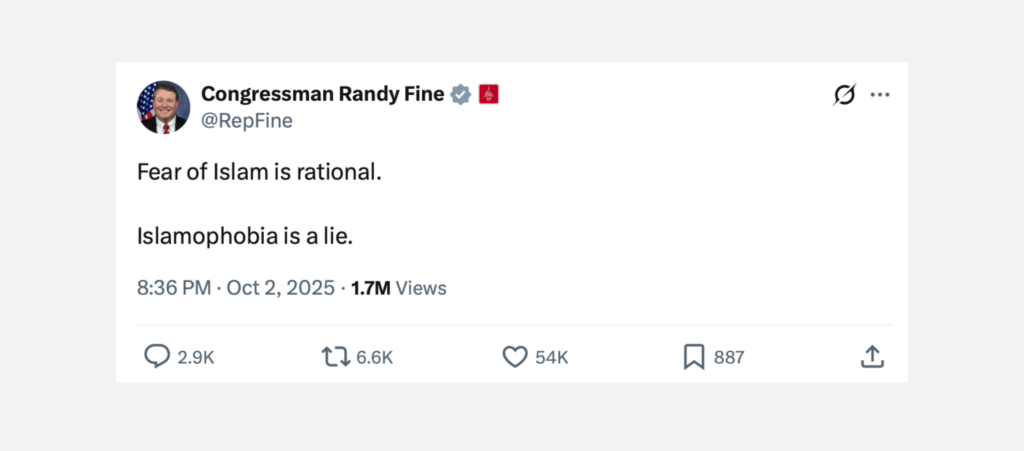Click the 2.9K replies count
This screenshot has width=1024, height=451.
(x=196, y=357)
